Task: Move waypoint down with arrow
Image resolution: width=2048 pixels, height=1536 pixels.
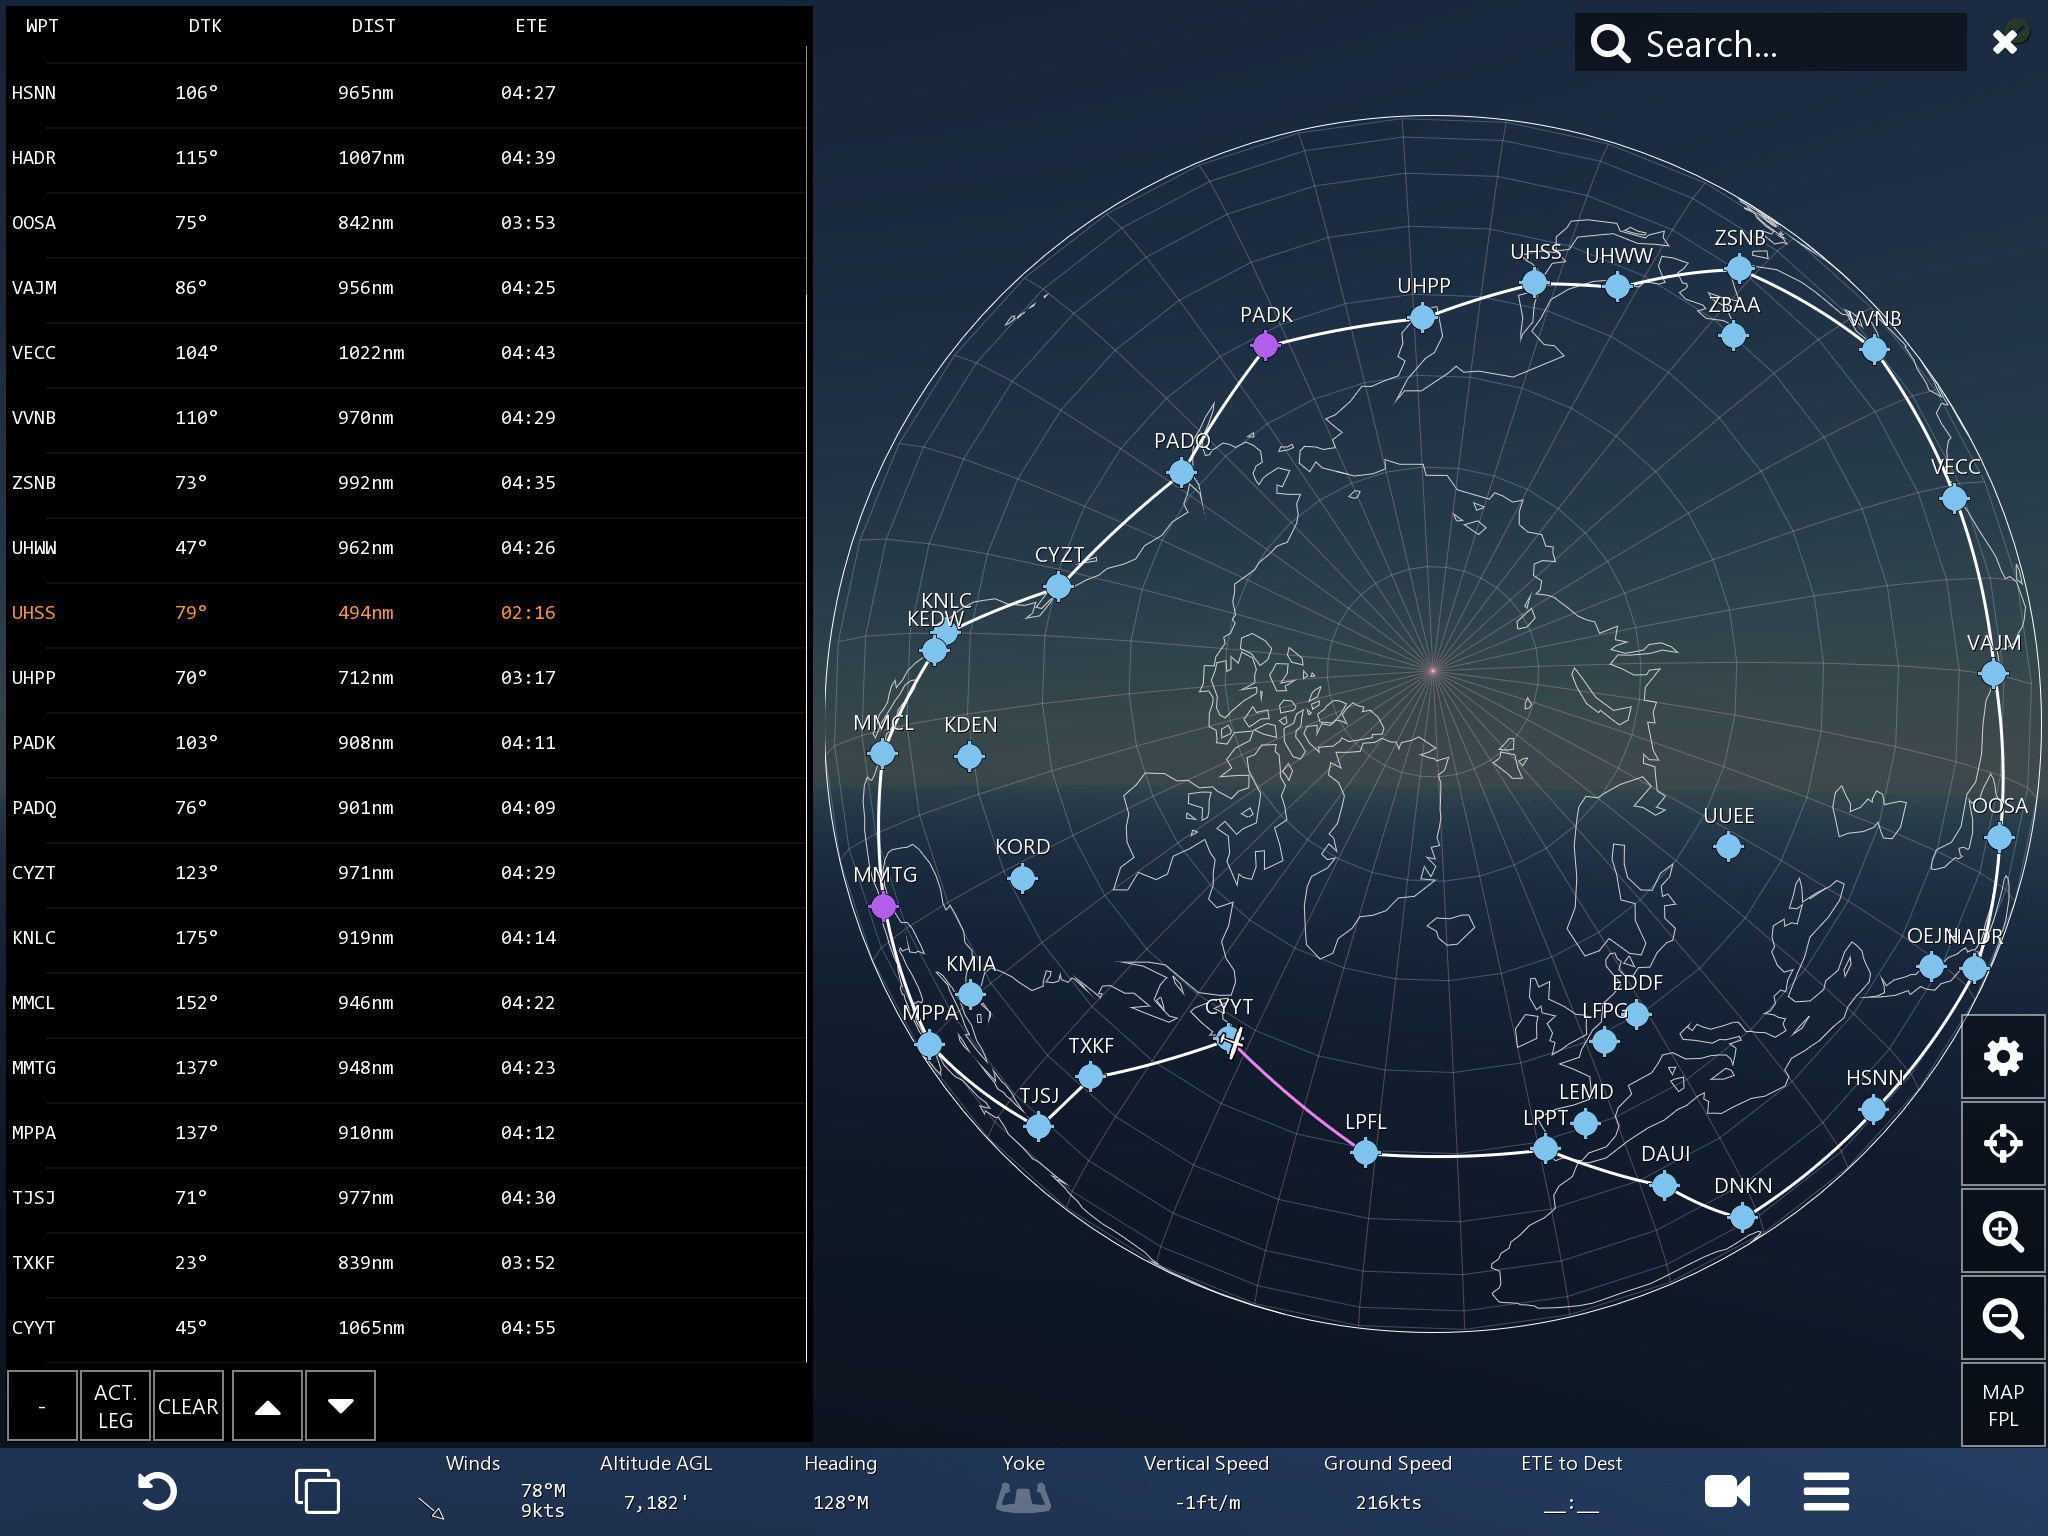Action: tap(340, 1406)
